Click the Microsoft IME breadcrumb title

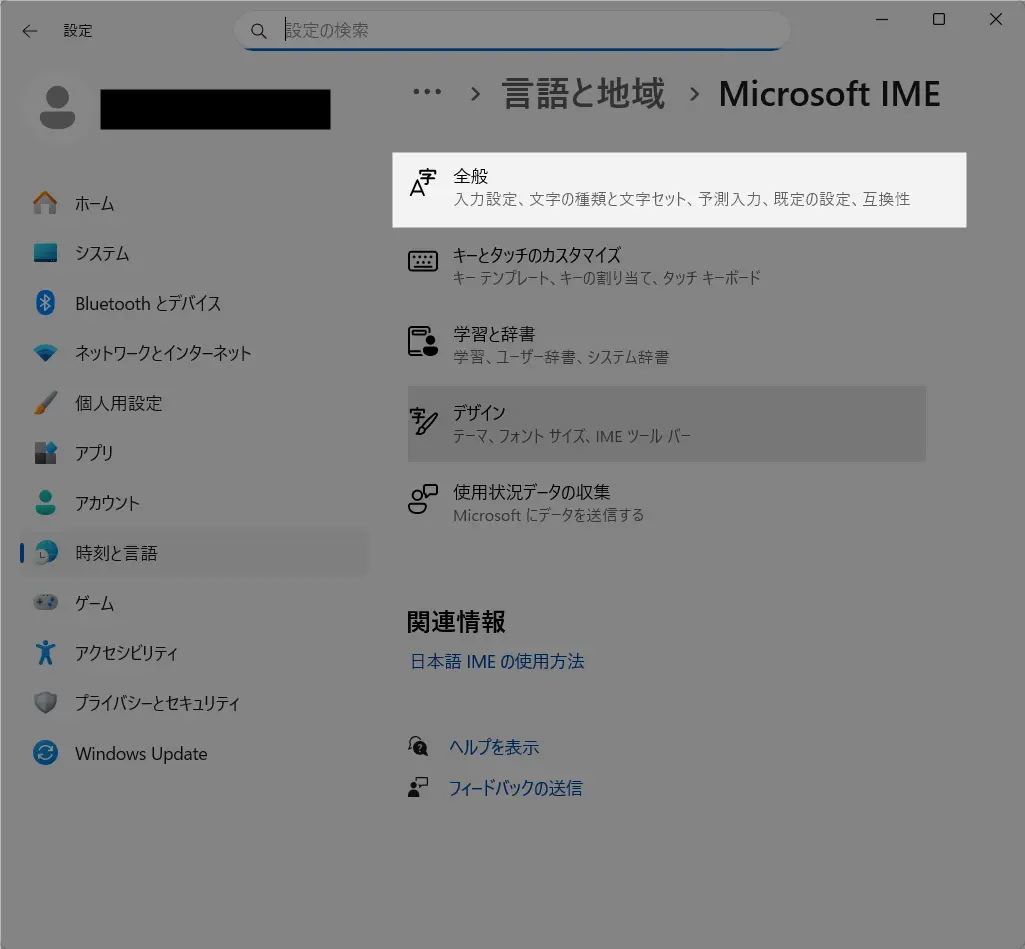[830, 93]
